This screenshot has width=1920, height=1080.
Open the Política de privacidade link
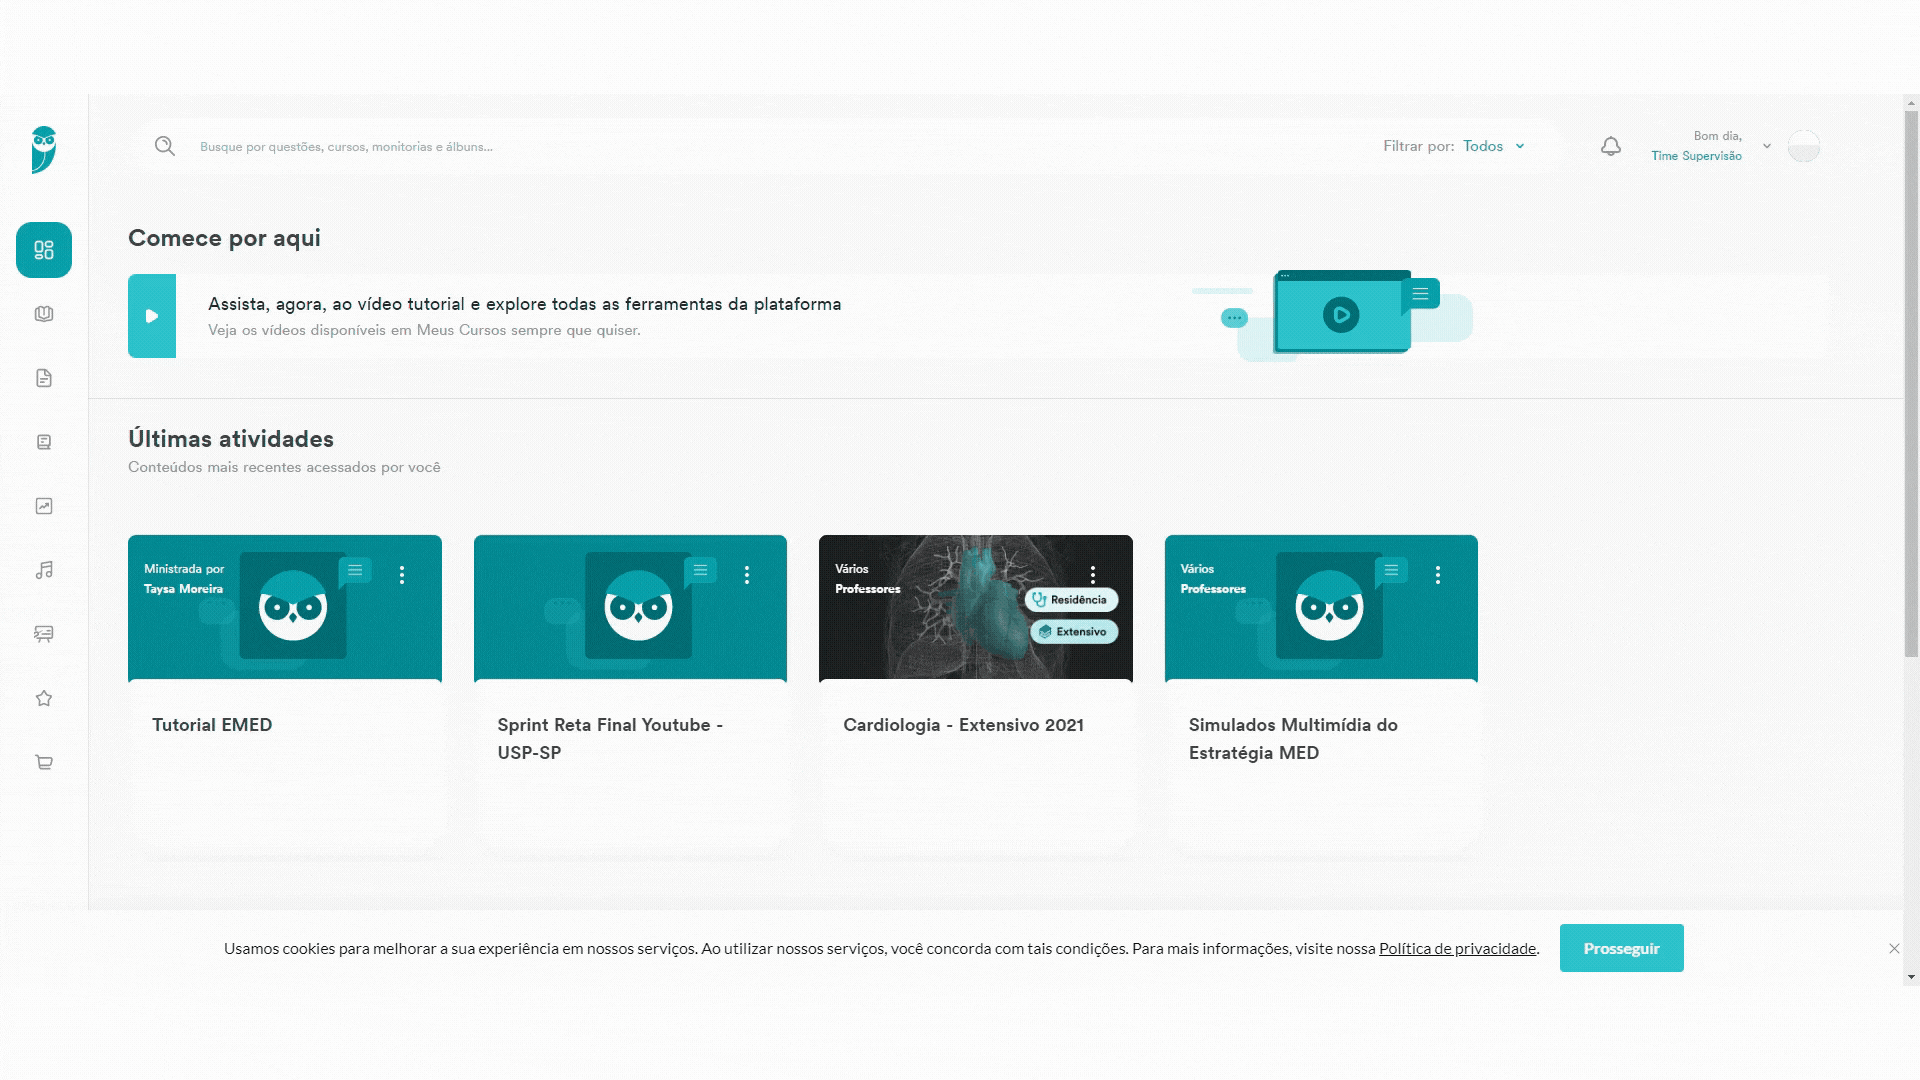click(1457, 949)
